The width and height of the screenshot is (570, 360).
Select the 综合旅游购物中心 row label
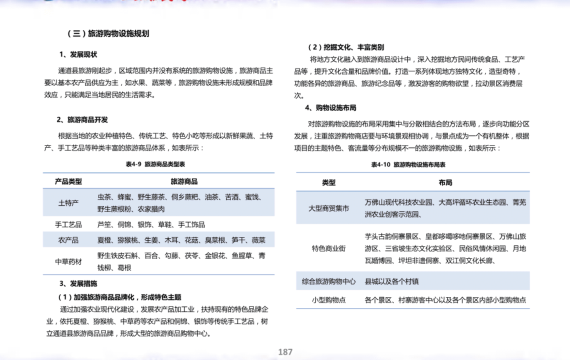click(x=329, y=281)
